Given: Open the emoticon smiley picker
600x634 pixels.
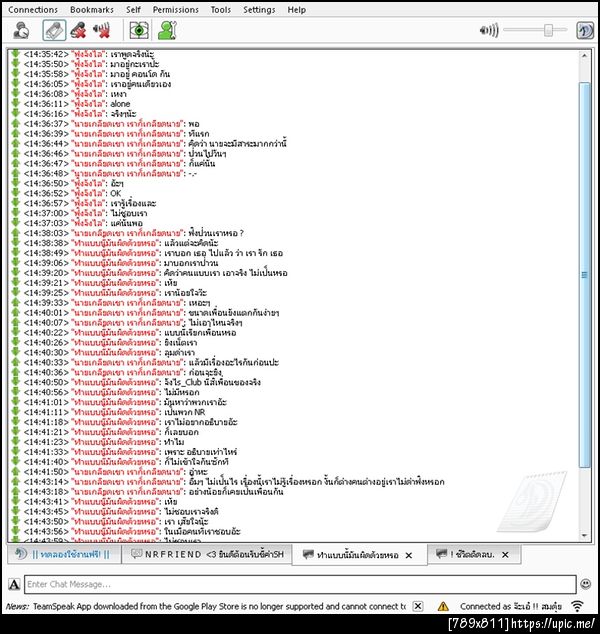Looking at the screenshot, I should [x=585, y=584].
